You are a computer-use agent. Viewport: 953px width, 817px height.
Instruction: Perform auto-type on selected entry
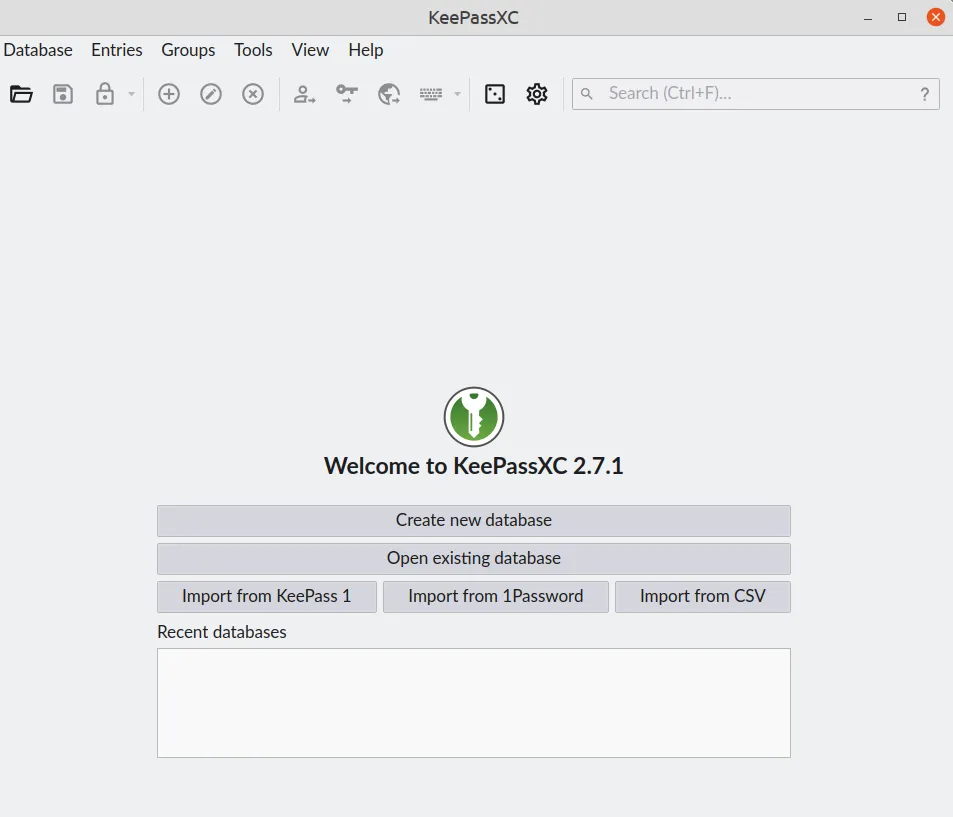[432, 93]
